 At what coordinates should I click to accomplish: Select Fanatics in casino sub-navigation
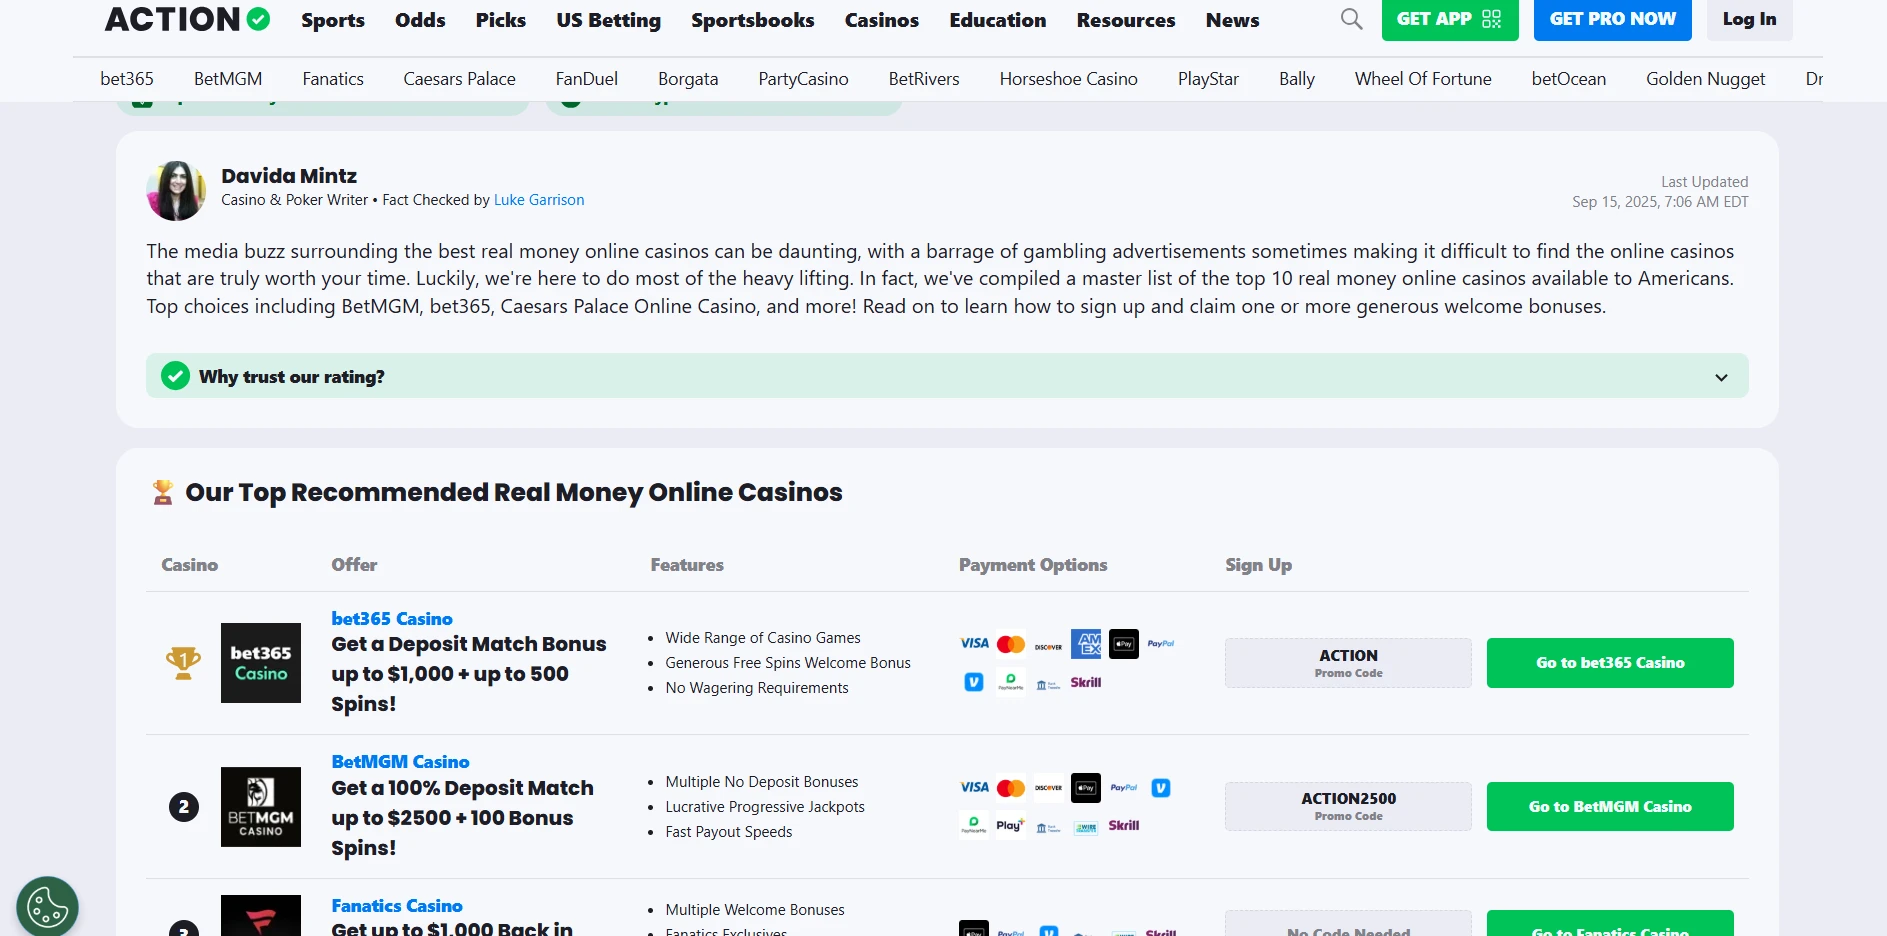(x=333, y=79)
